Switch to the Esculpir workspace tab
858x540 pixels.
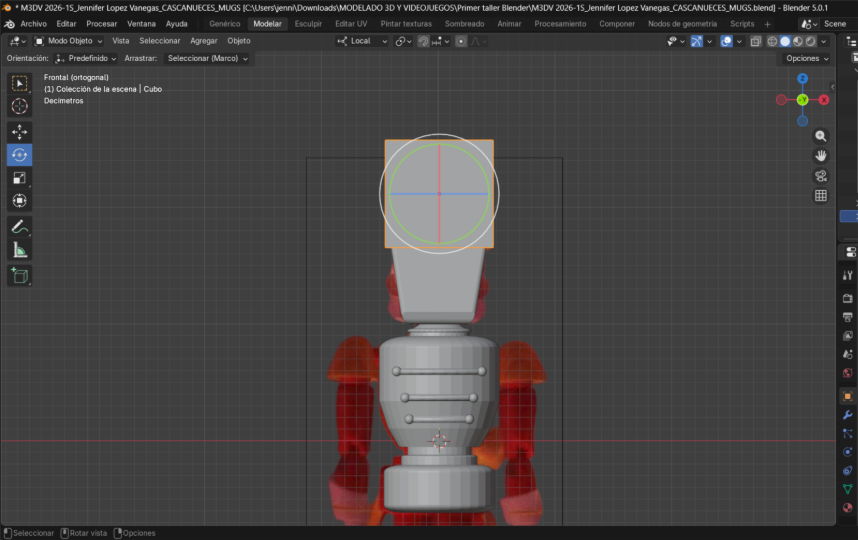pyautogui.click(x=308, y=23)
